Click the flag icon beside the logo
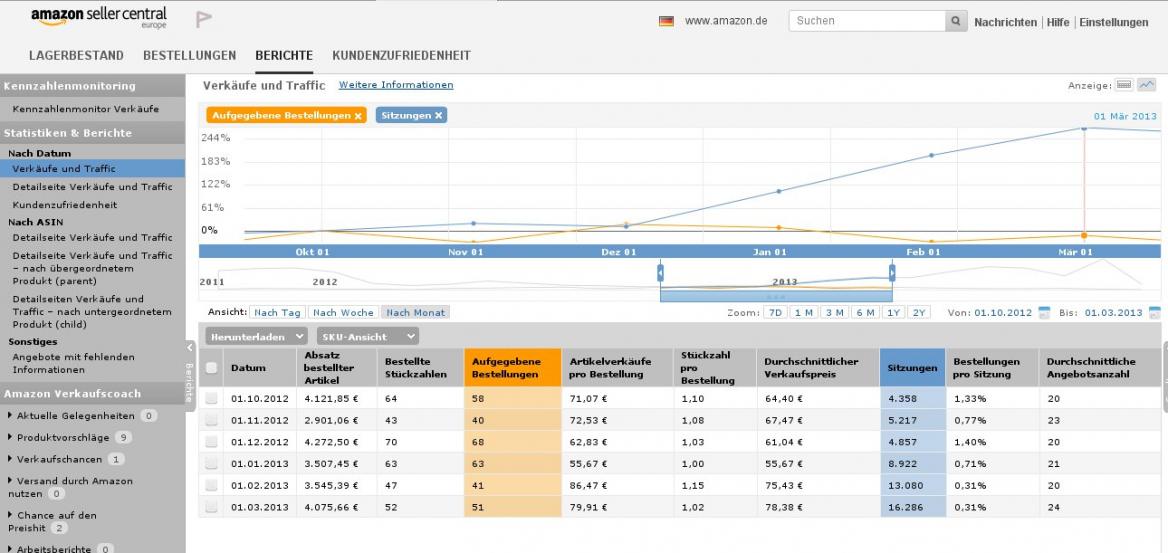 click(203, 19)
